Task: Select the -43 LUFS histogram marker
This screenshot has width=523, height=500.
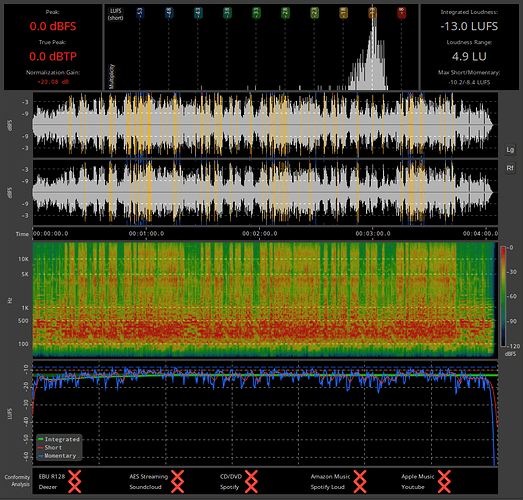Action: click(198, 13)
